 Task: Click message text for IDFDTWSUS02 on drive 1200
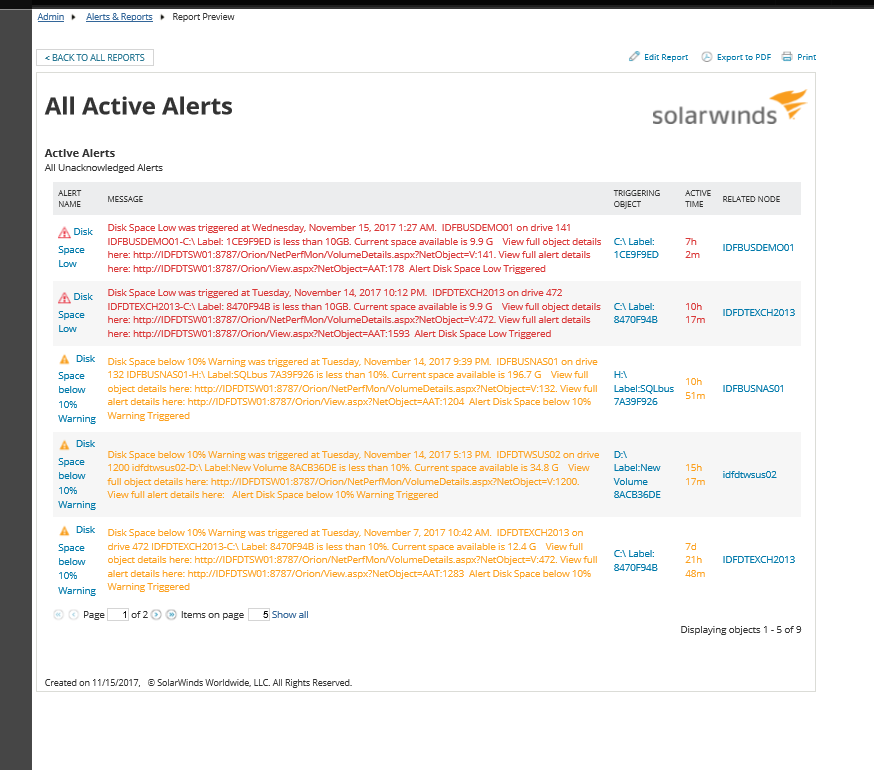click(353, 474)
